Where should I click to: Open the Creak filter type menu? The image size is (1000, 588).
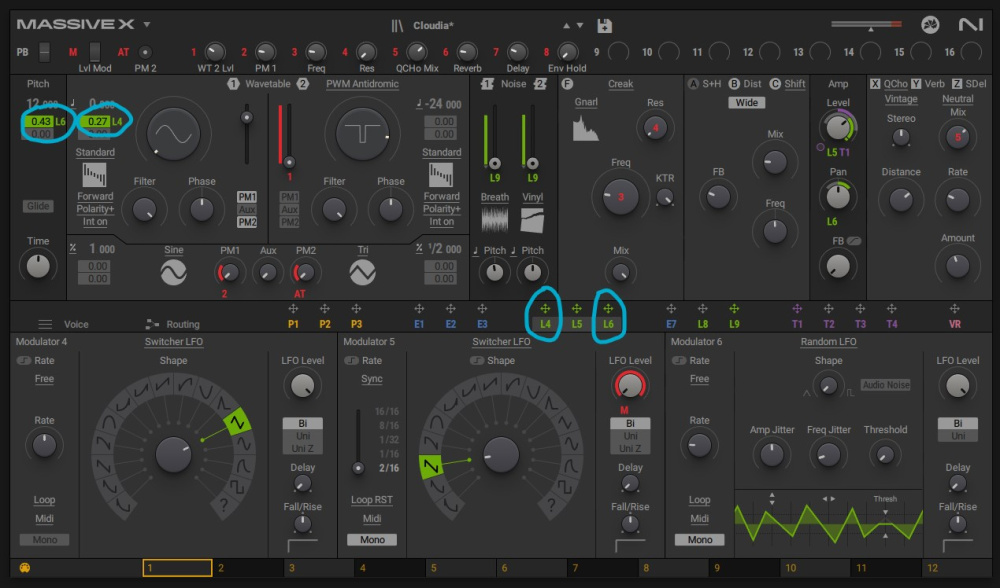[x=620, y=84]
